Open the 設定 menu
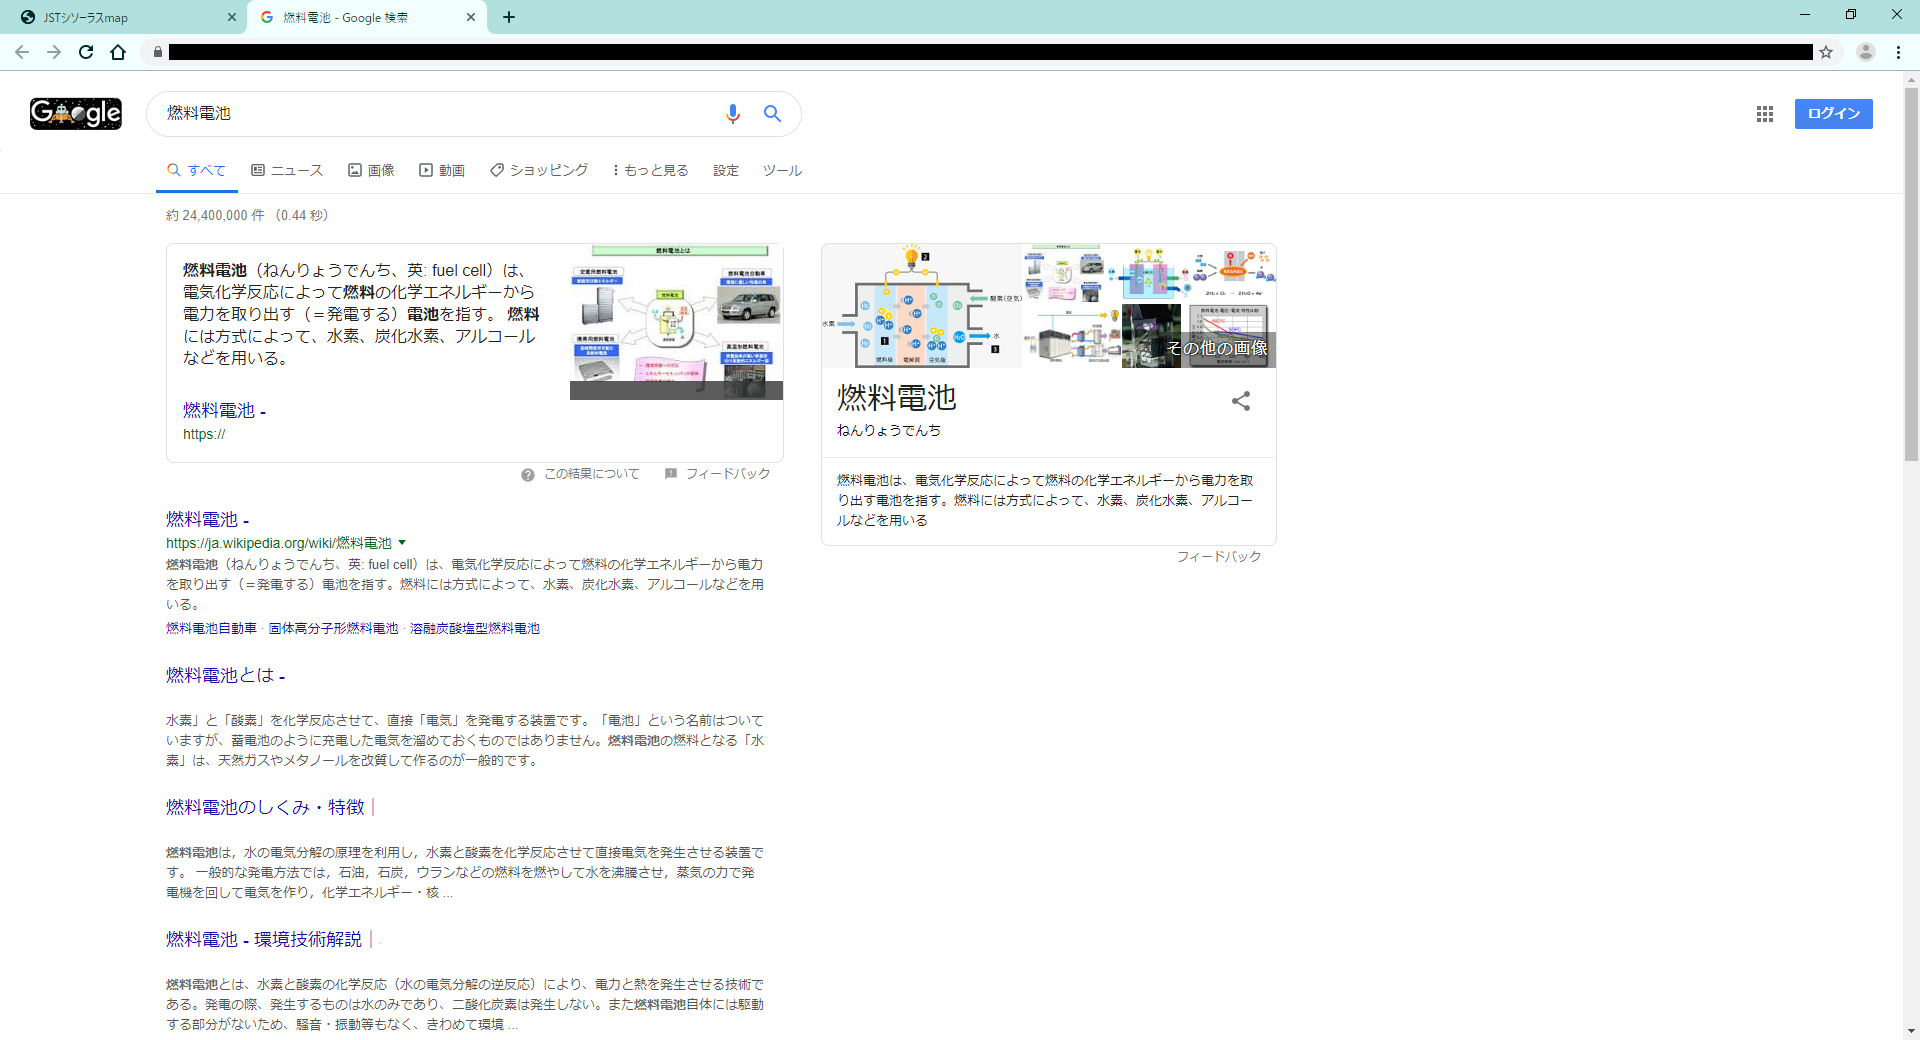 [726, 170]
